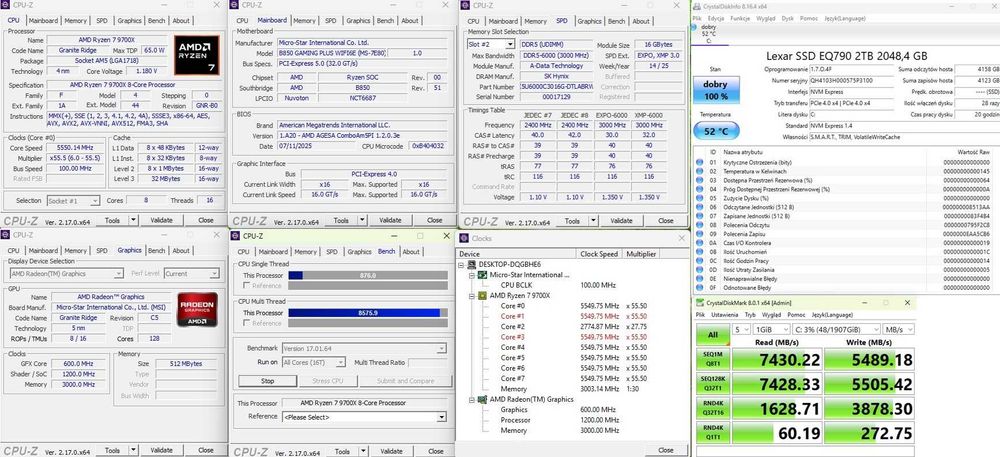Screen dimensions: 1000x457
Task: Click the Stop button in the Bench window
Action: 268,381
